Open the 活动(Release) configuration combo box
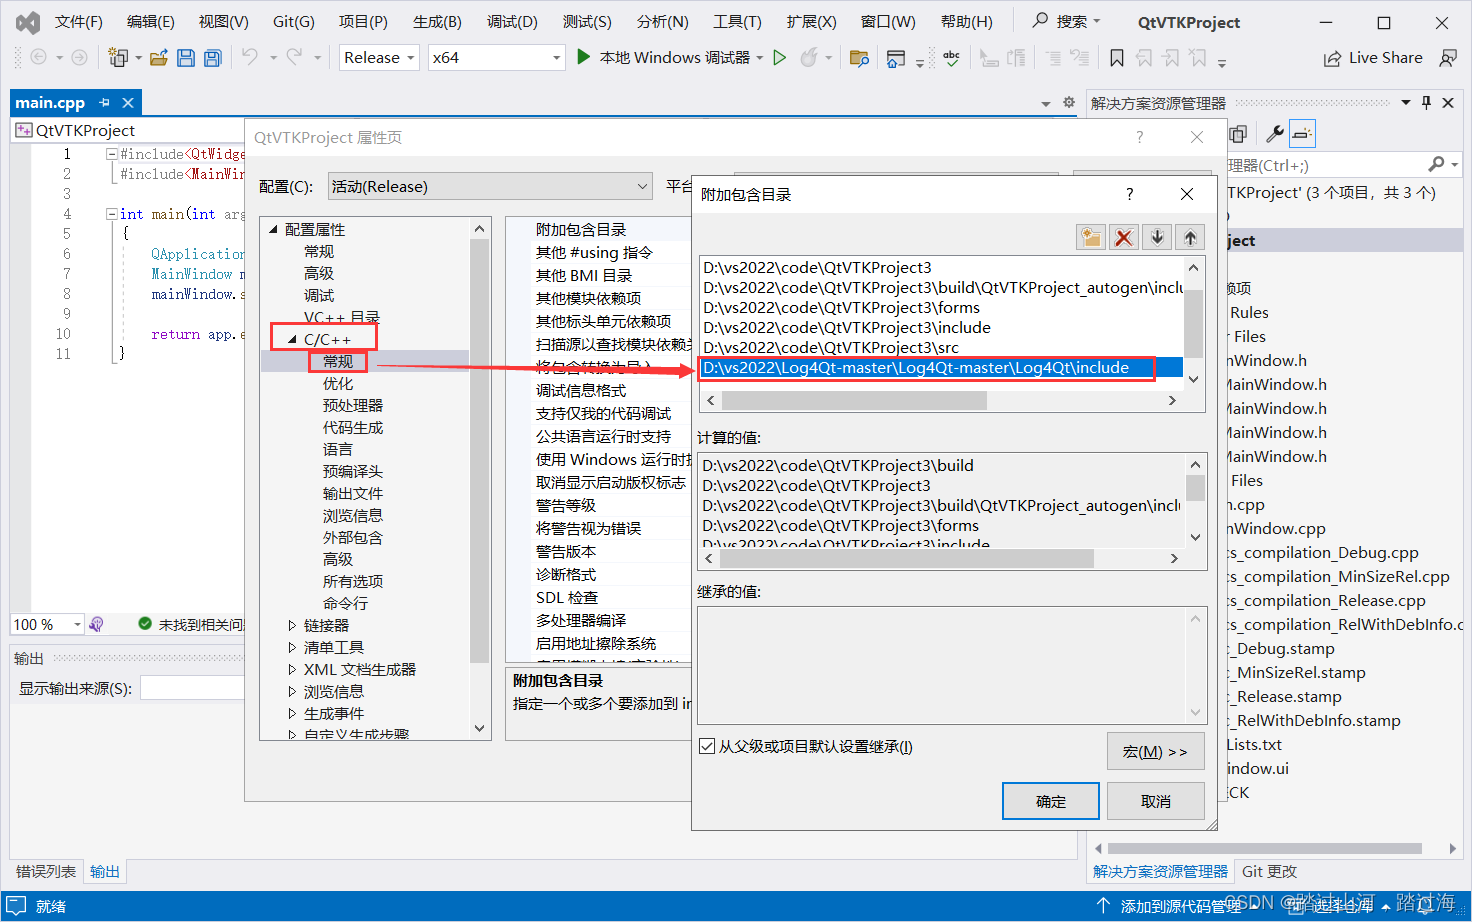Screen dimensions: 1472x922 491,186
